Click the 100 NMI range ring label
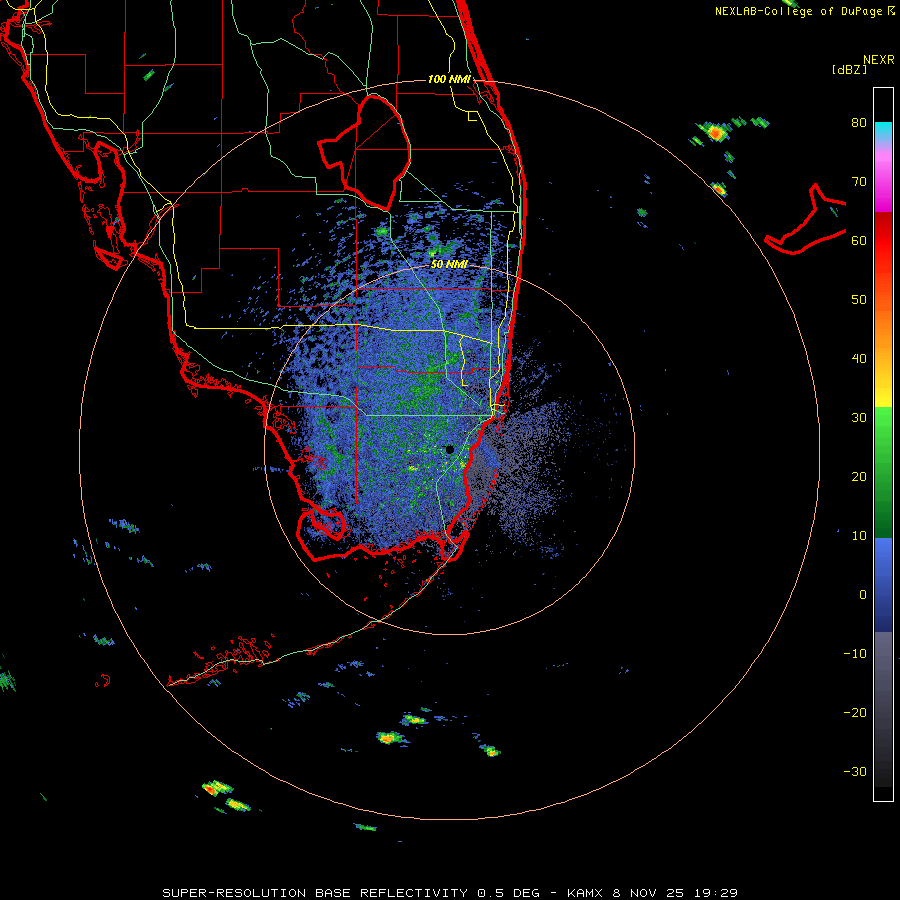This screenshot has height=900, width=900. coord(449,79)
